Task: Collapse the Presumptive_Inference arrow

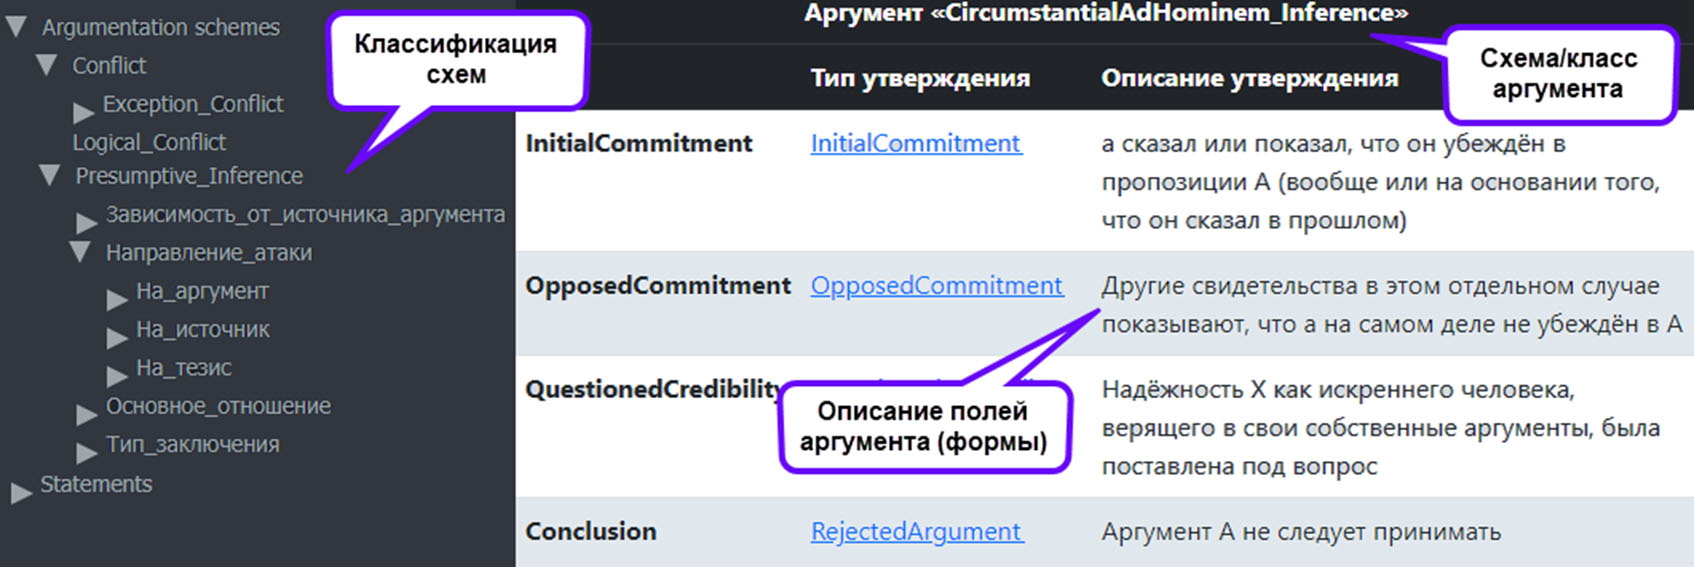Action: pos(49,176)
